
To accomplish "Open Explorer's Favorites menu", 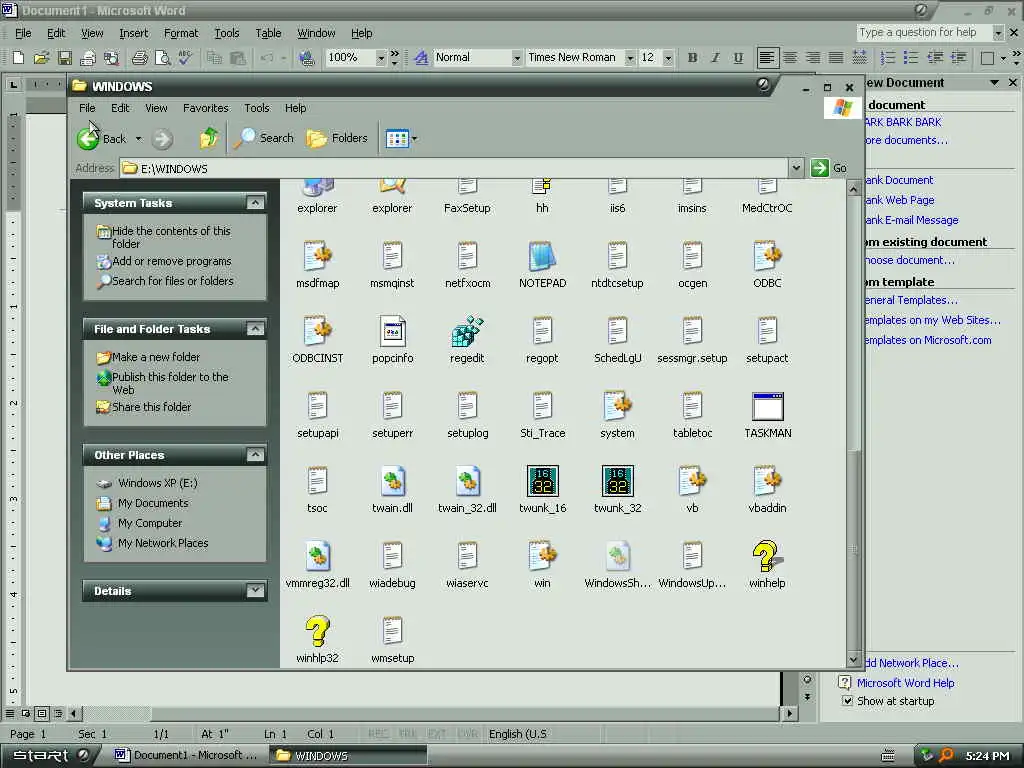I will [206, 108].
